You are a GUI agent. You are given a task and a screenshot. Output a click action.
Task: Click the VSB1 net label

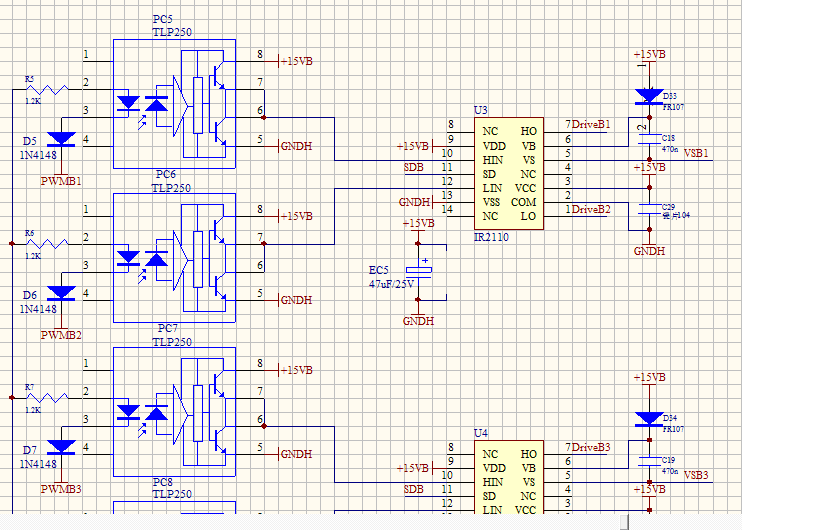(x=697, y=153)
